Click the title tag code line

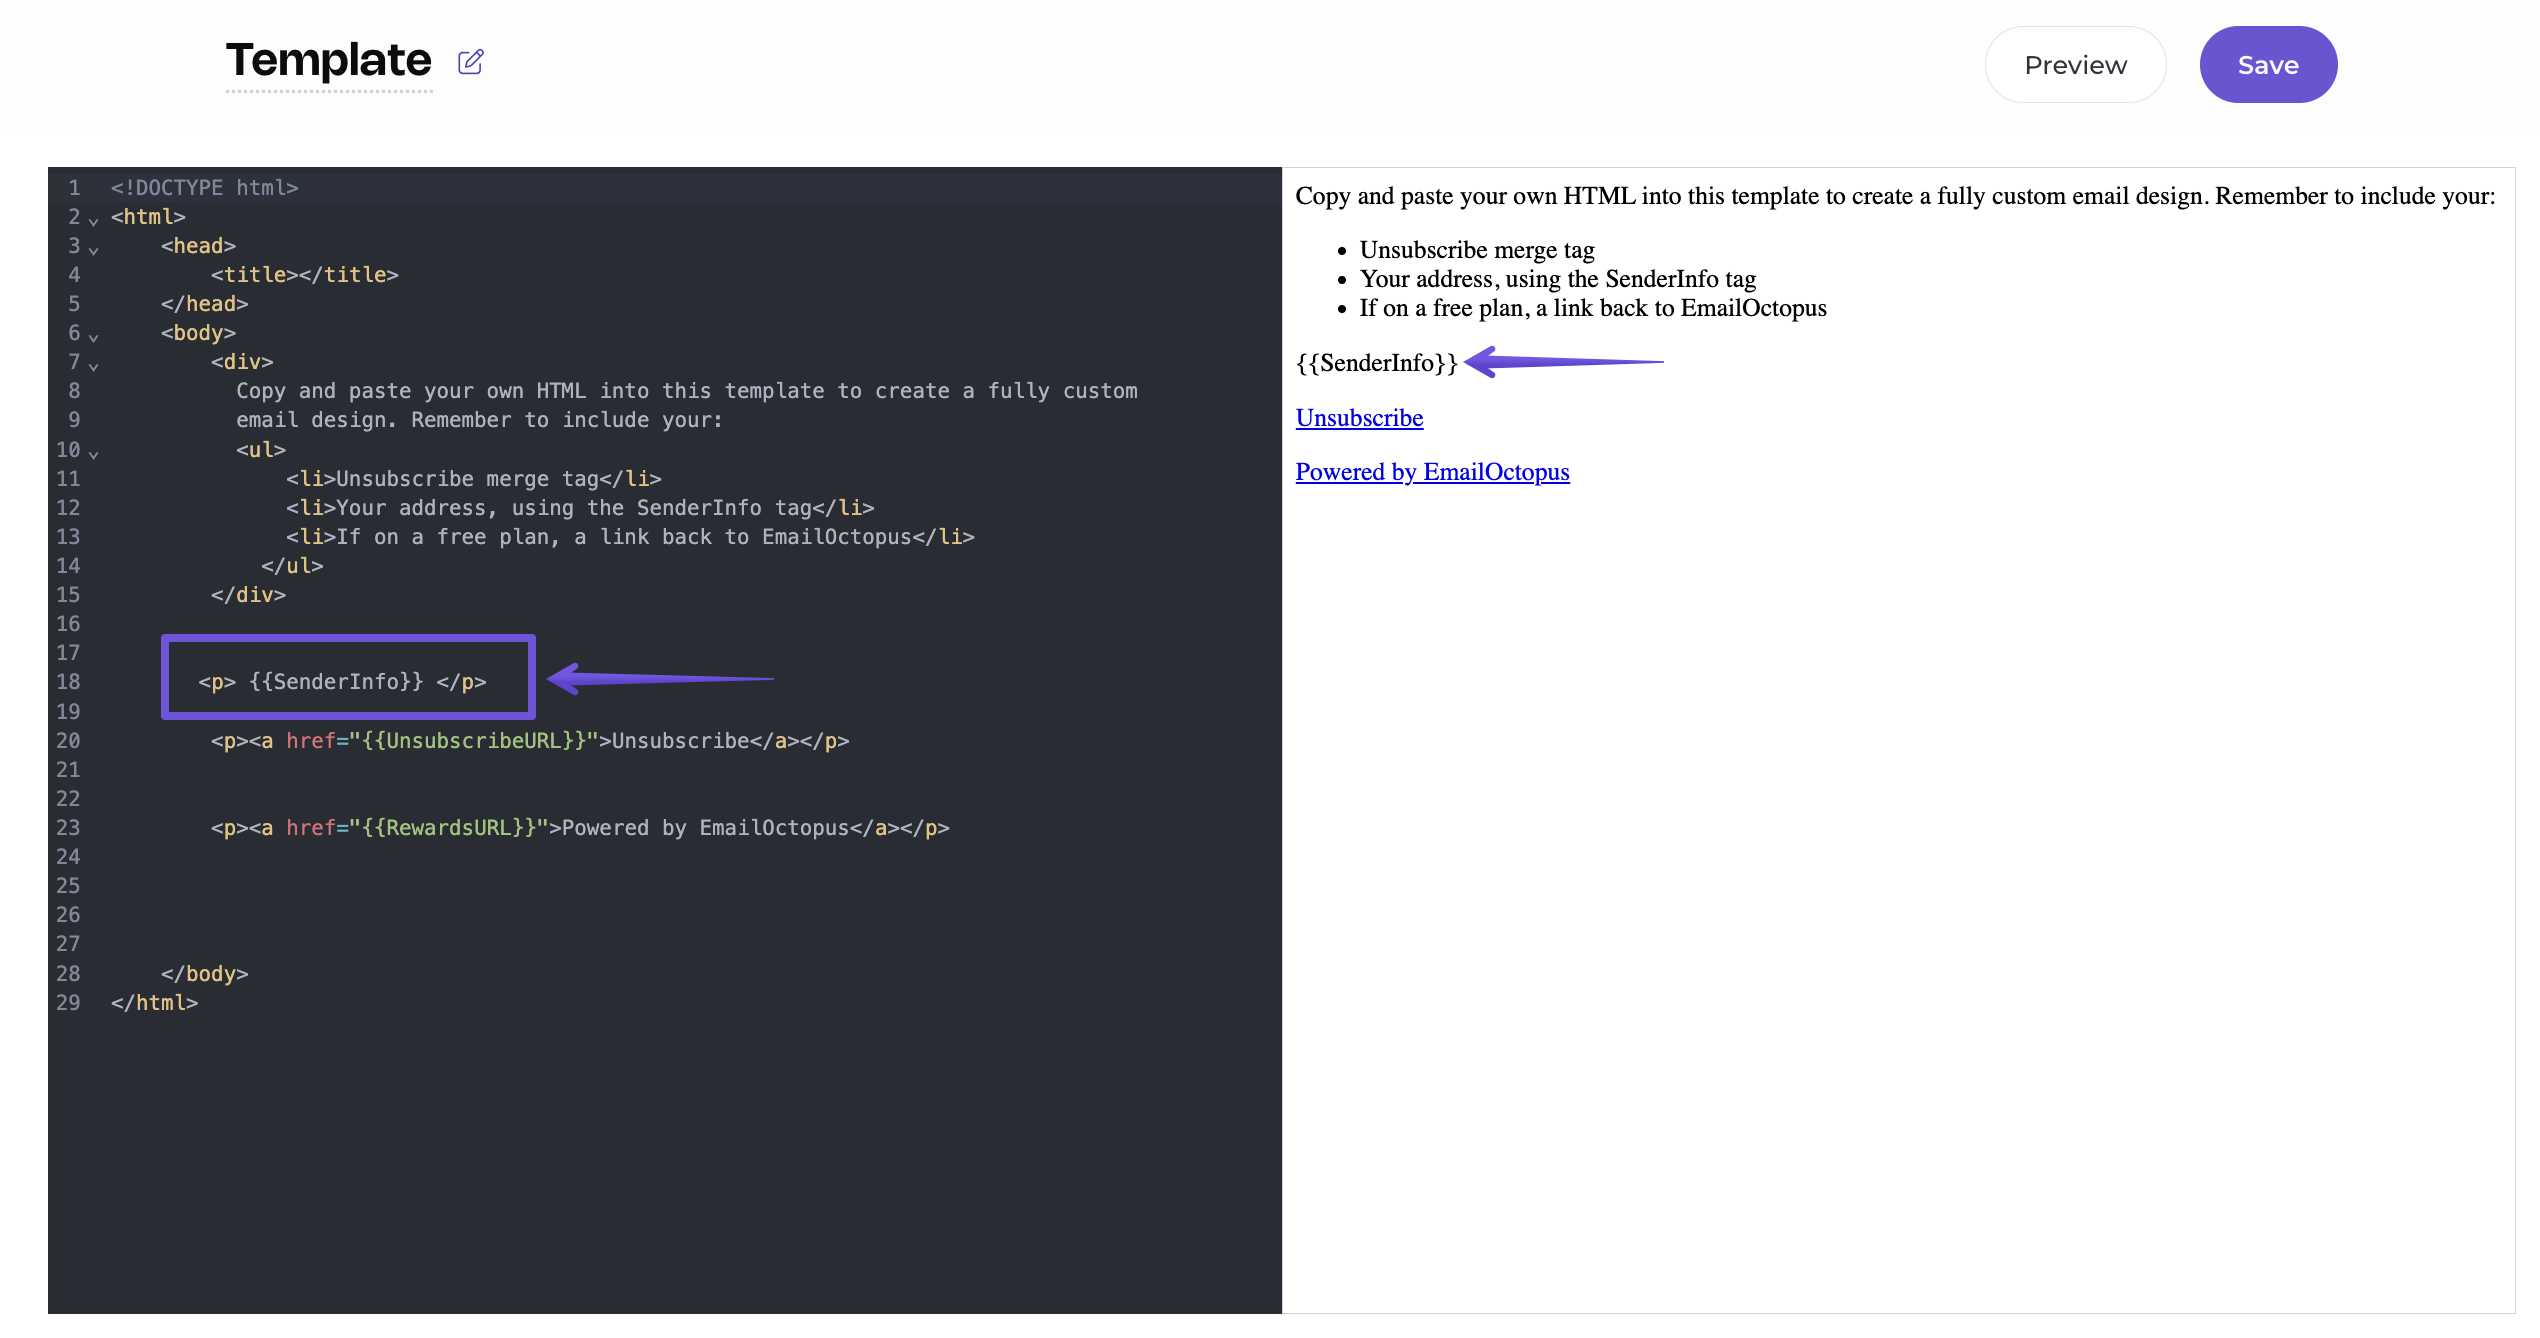[304, 275]
